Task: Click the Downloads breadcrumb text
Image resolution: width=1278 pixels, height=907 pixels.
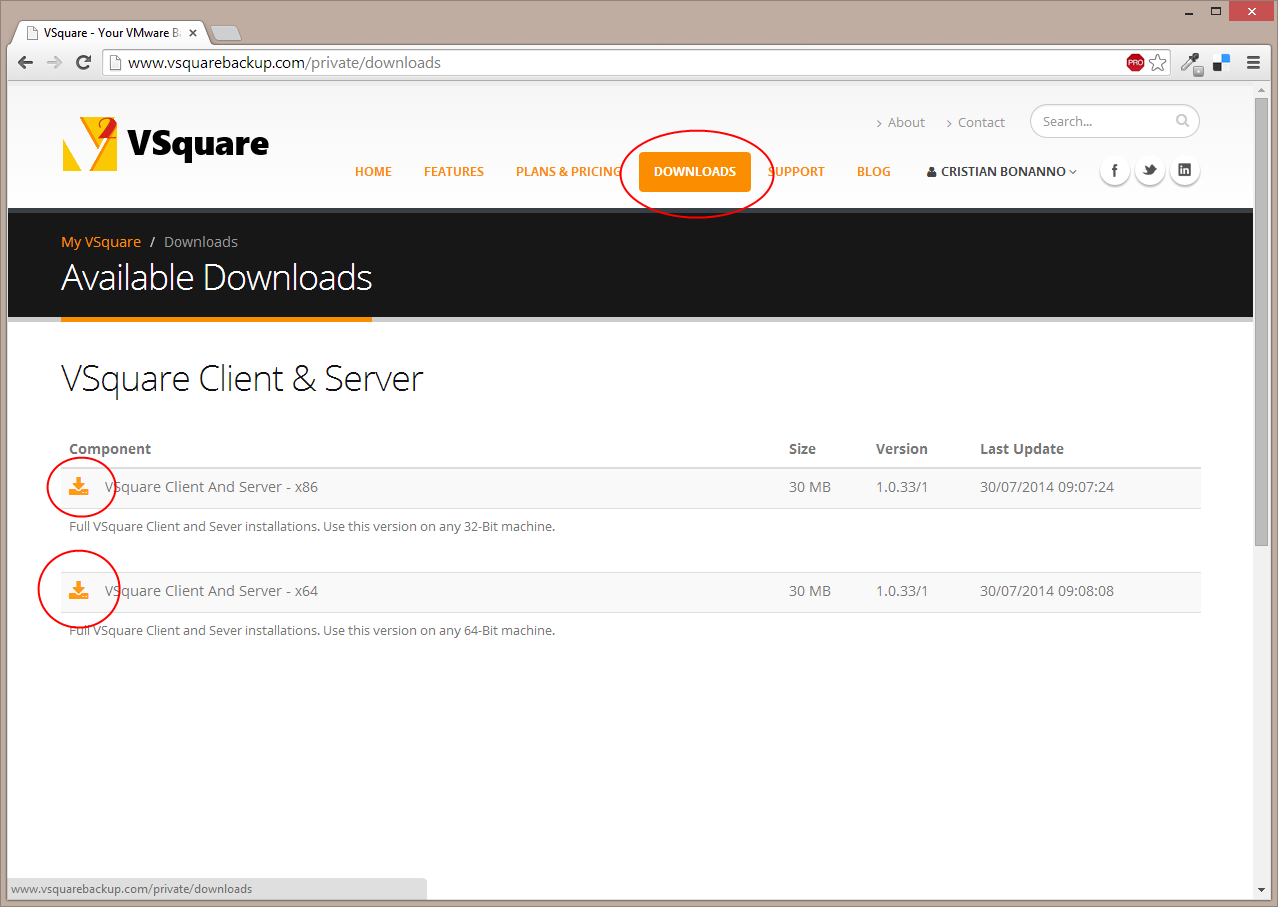Action: pyautogui.click(x=201, y=242)
